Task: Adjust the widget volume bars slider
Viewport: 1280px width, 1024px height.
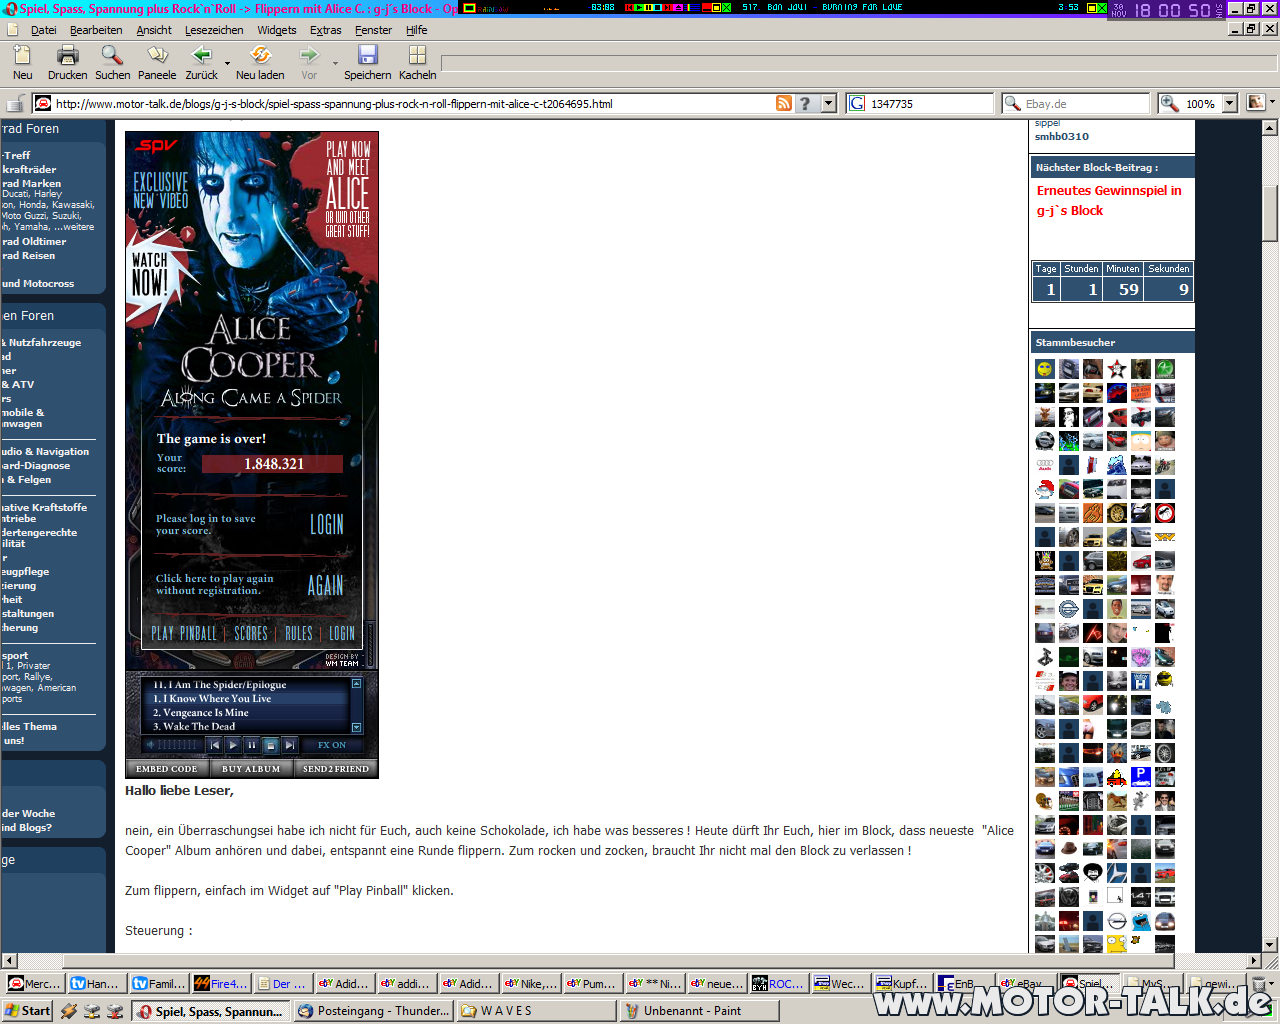Action: click(177, 745)
